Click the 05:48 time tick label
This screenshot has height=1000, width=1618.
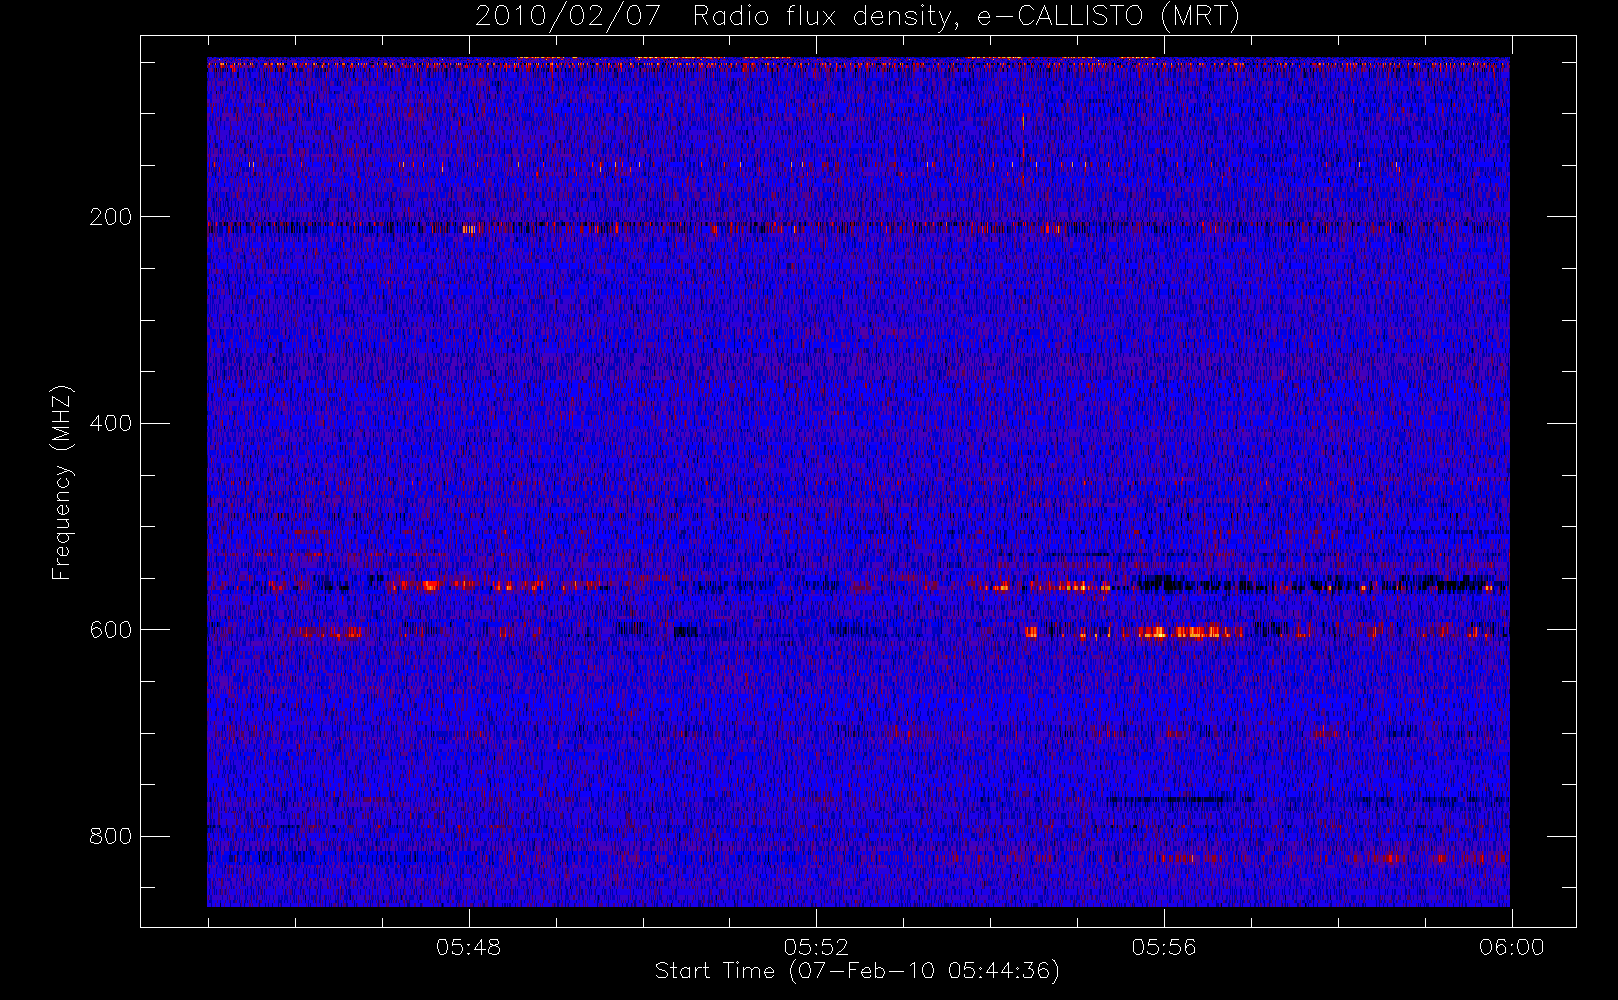[468, 947]
